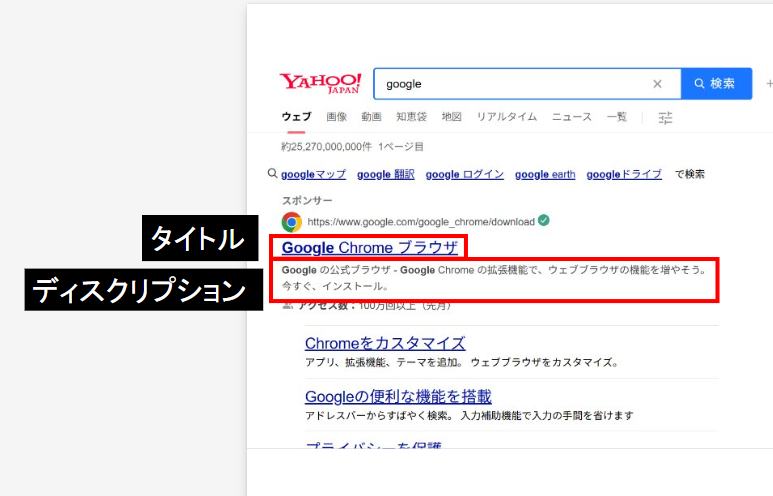Switch to the 画像 tab
The width and height of the screenshot is (773, 496).
[x=337, y=117]
